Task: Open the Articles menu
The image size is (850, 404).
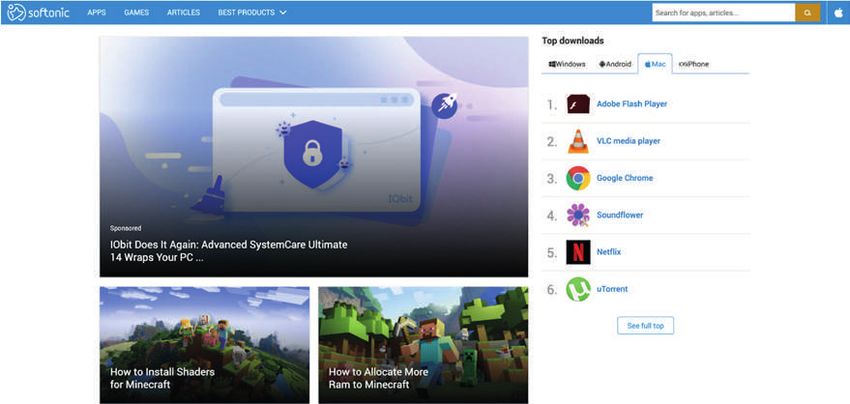Action: pyautogui.click(x=183, y=12)
